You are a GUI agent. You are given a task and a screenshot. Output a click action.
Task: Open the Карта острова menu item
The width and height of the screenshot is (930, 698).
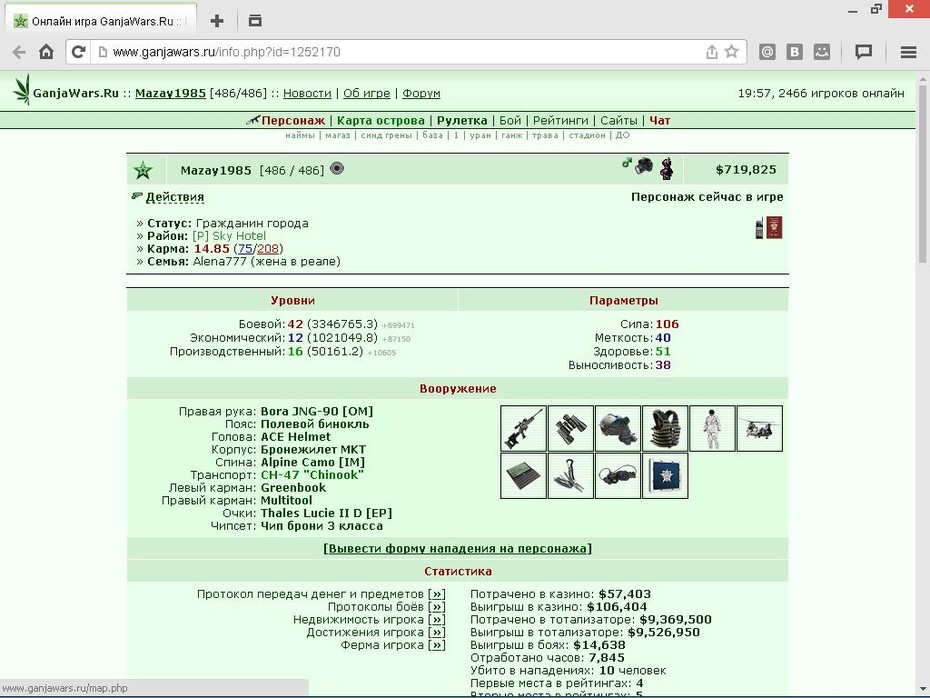coord(381,120)
